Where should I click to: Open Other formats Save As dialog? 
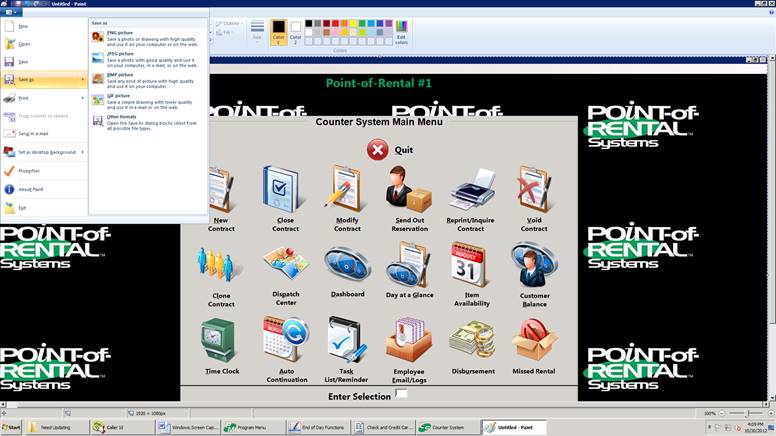click(147, 123)
